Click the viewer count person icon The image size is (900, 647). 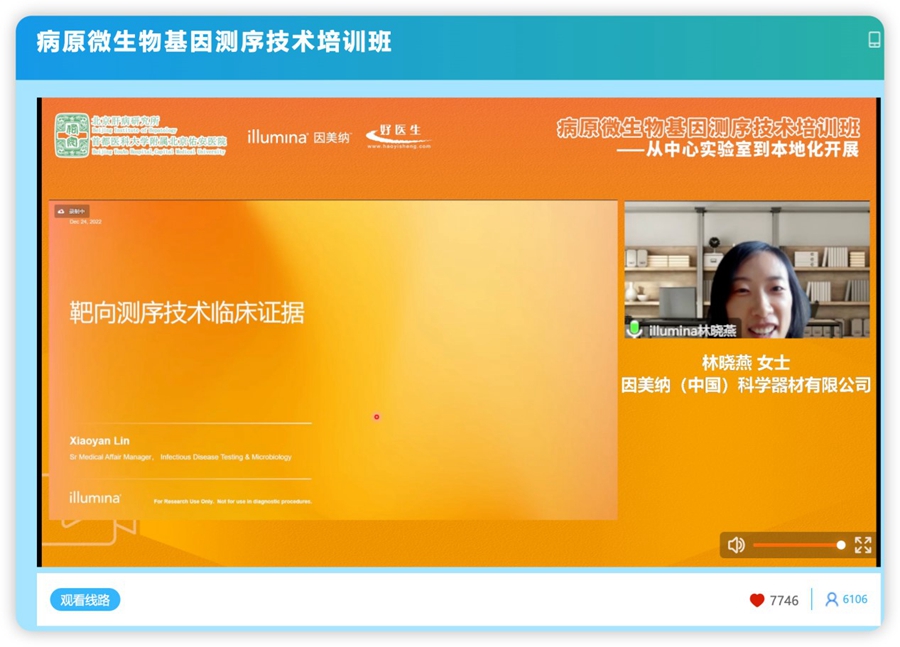click(831, 600)
